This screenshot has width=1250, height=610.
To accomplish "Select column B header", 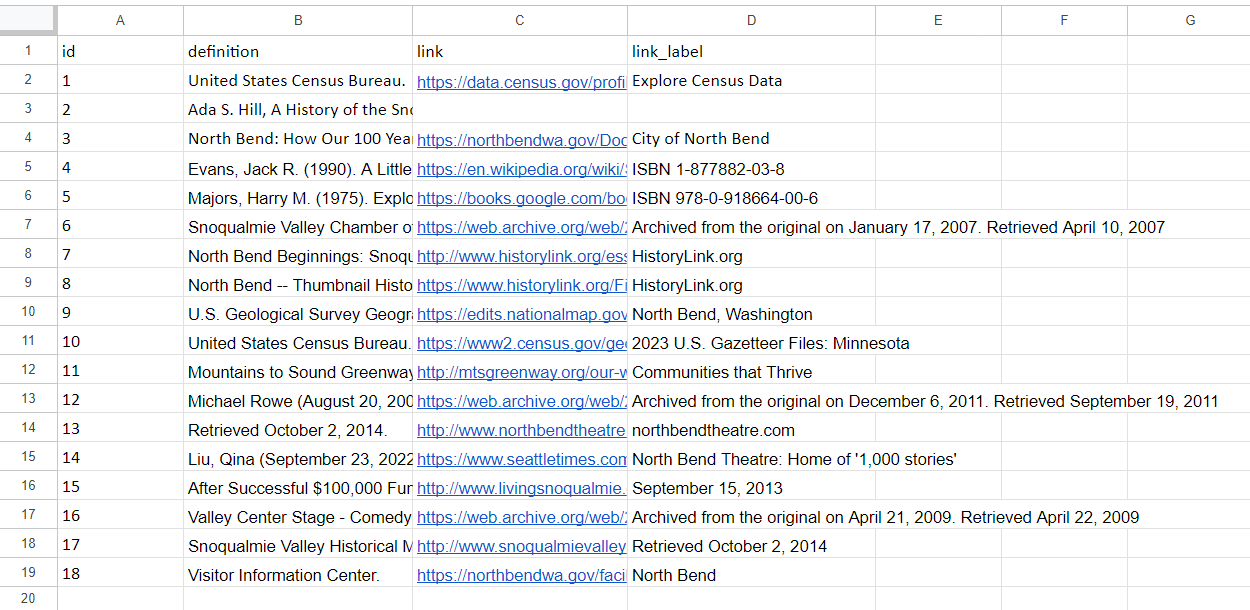I will 298,20.
